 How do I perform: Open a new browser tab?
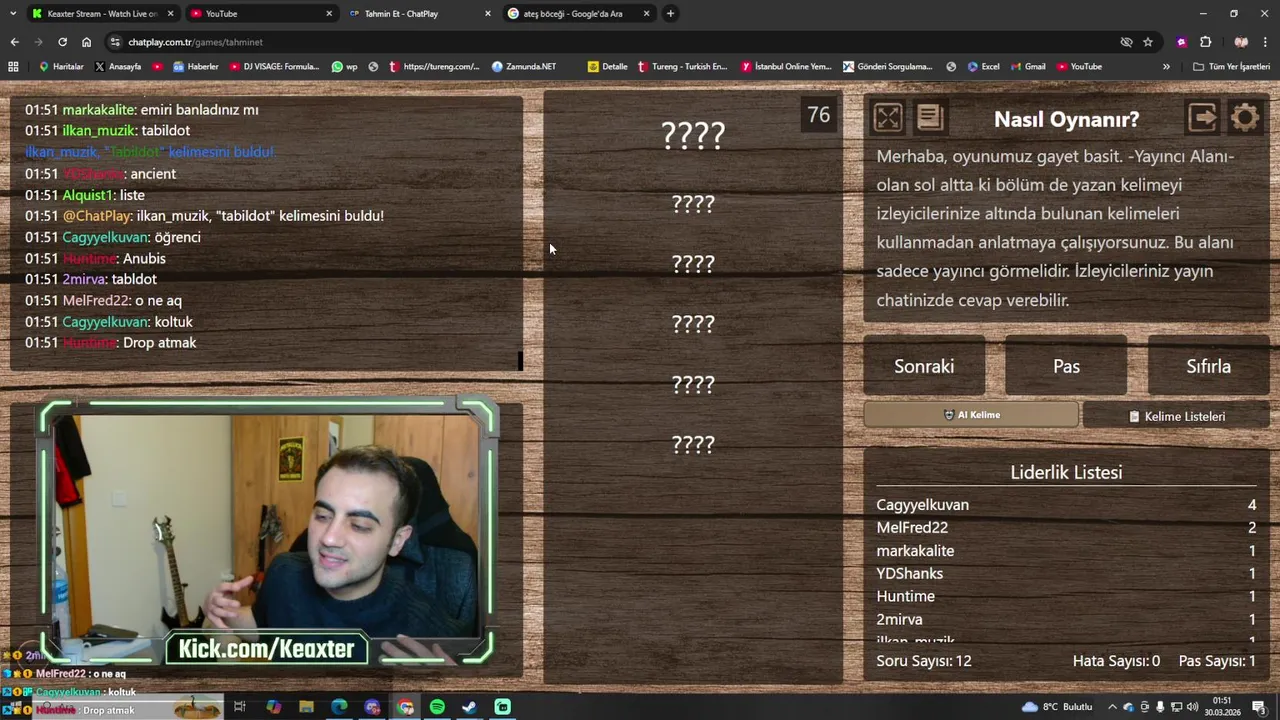coord(670,14)
